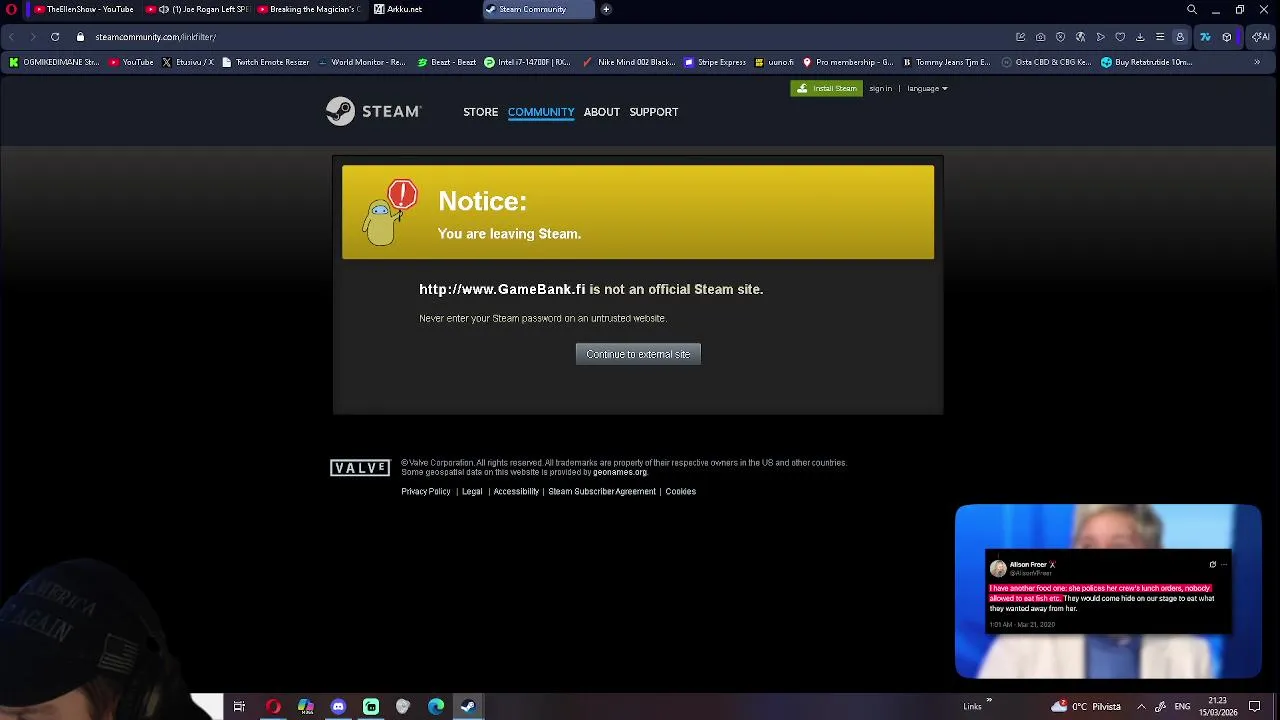Click the translate globe icon

(1080, 37)
